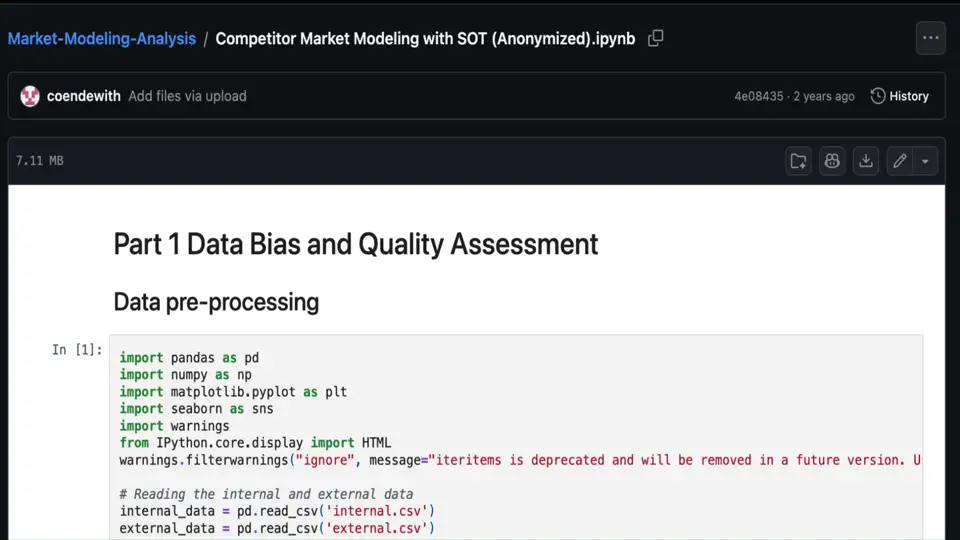The image size is (960, 540).
Task: Open the 'Add files via upload' commit
Action: coord(187,96)
